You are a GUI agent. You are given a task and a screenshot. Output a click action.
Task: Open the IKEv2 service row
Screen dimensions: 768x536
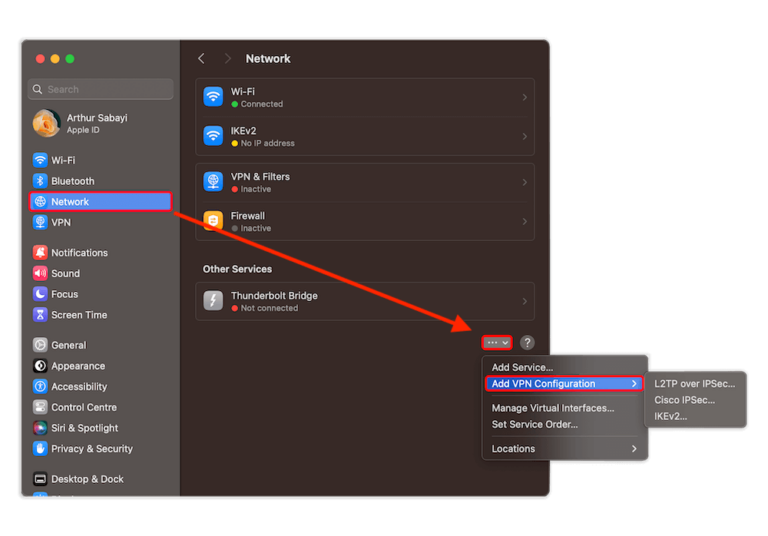pyautogui.click(x=365, y=136)
